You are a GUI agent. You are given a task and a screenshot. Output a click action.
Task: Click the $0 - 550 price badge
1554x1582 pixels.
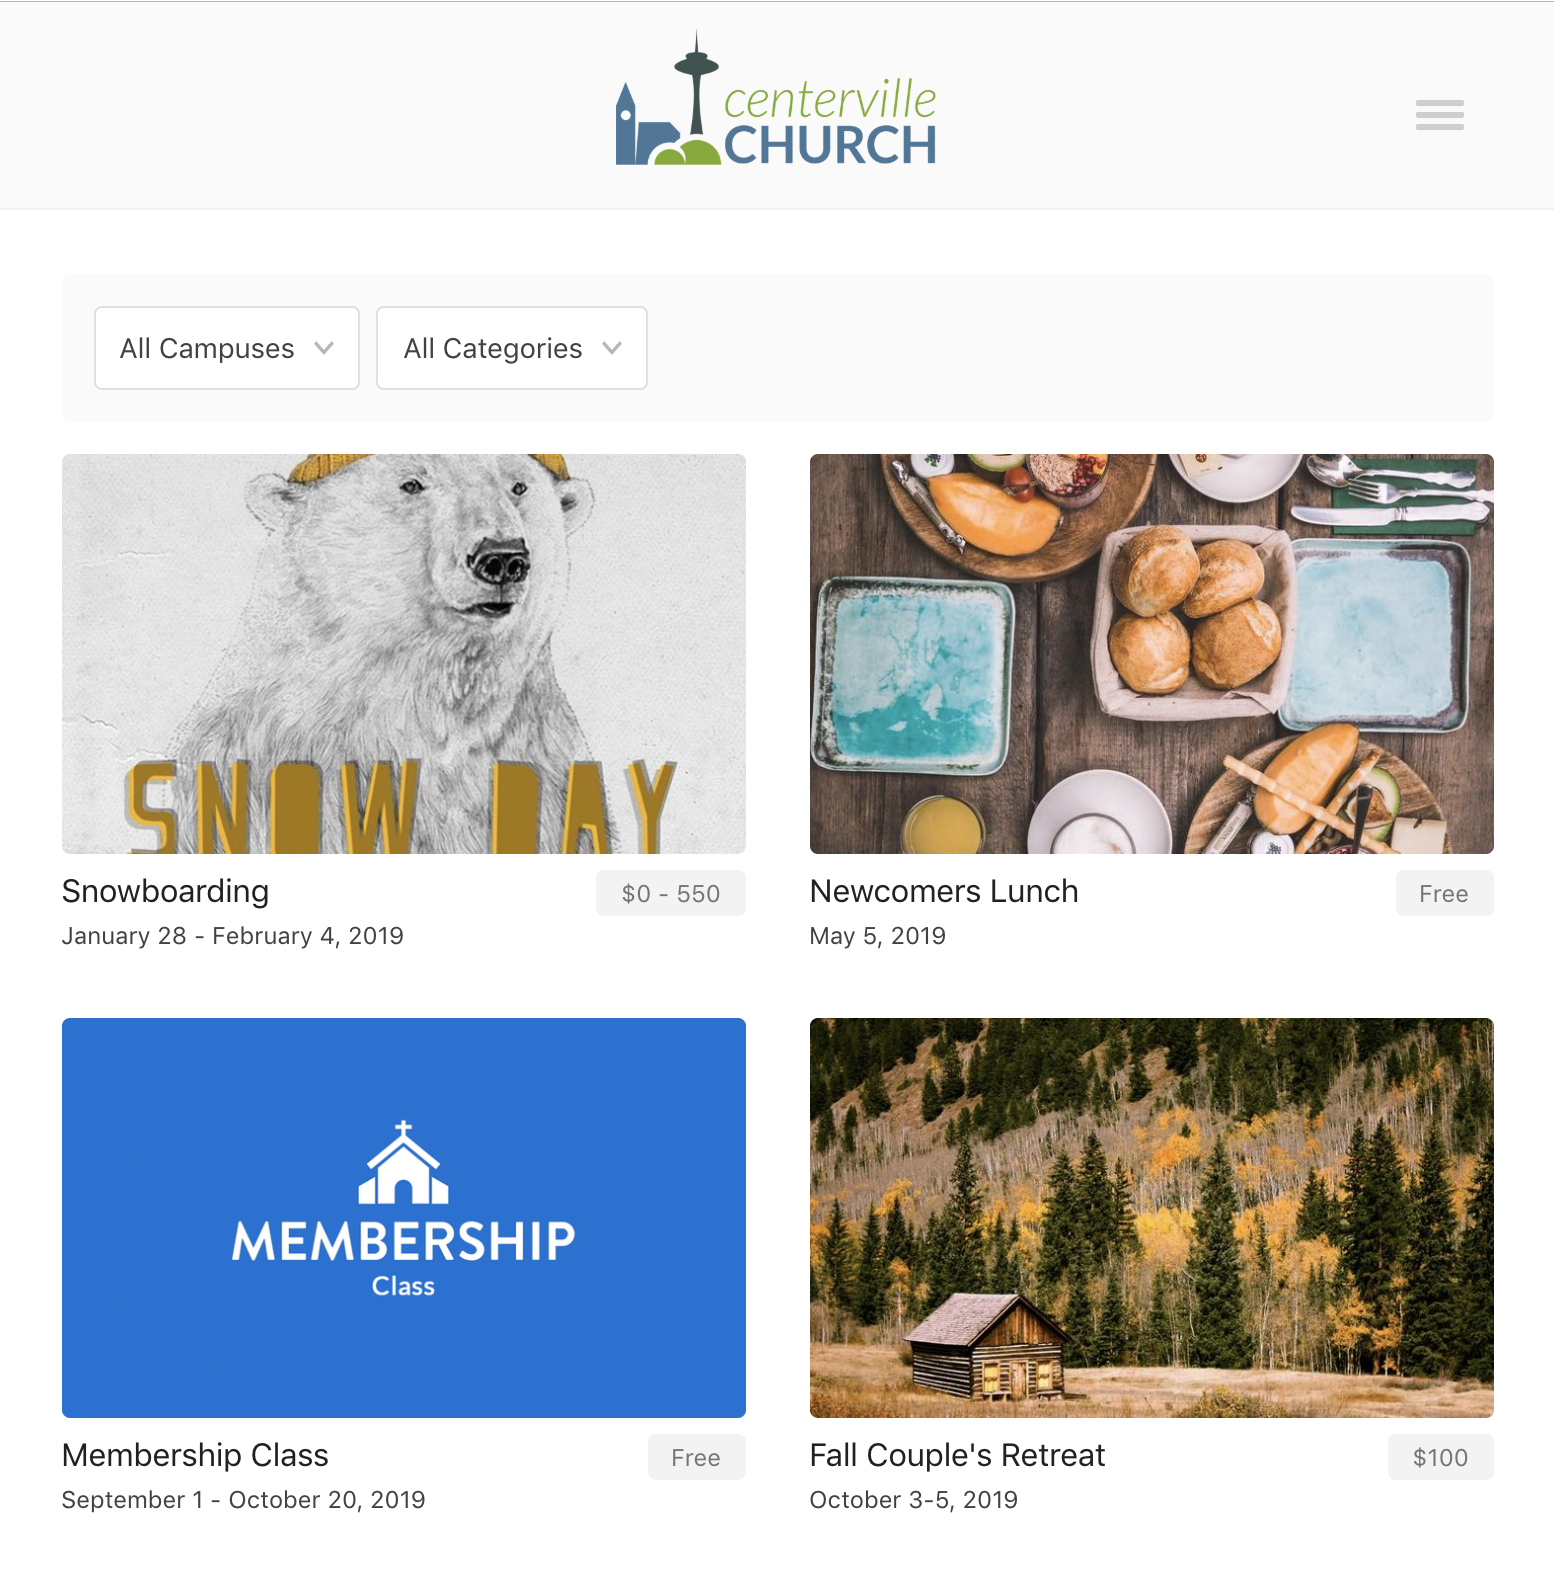coord(671,893)
